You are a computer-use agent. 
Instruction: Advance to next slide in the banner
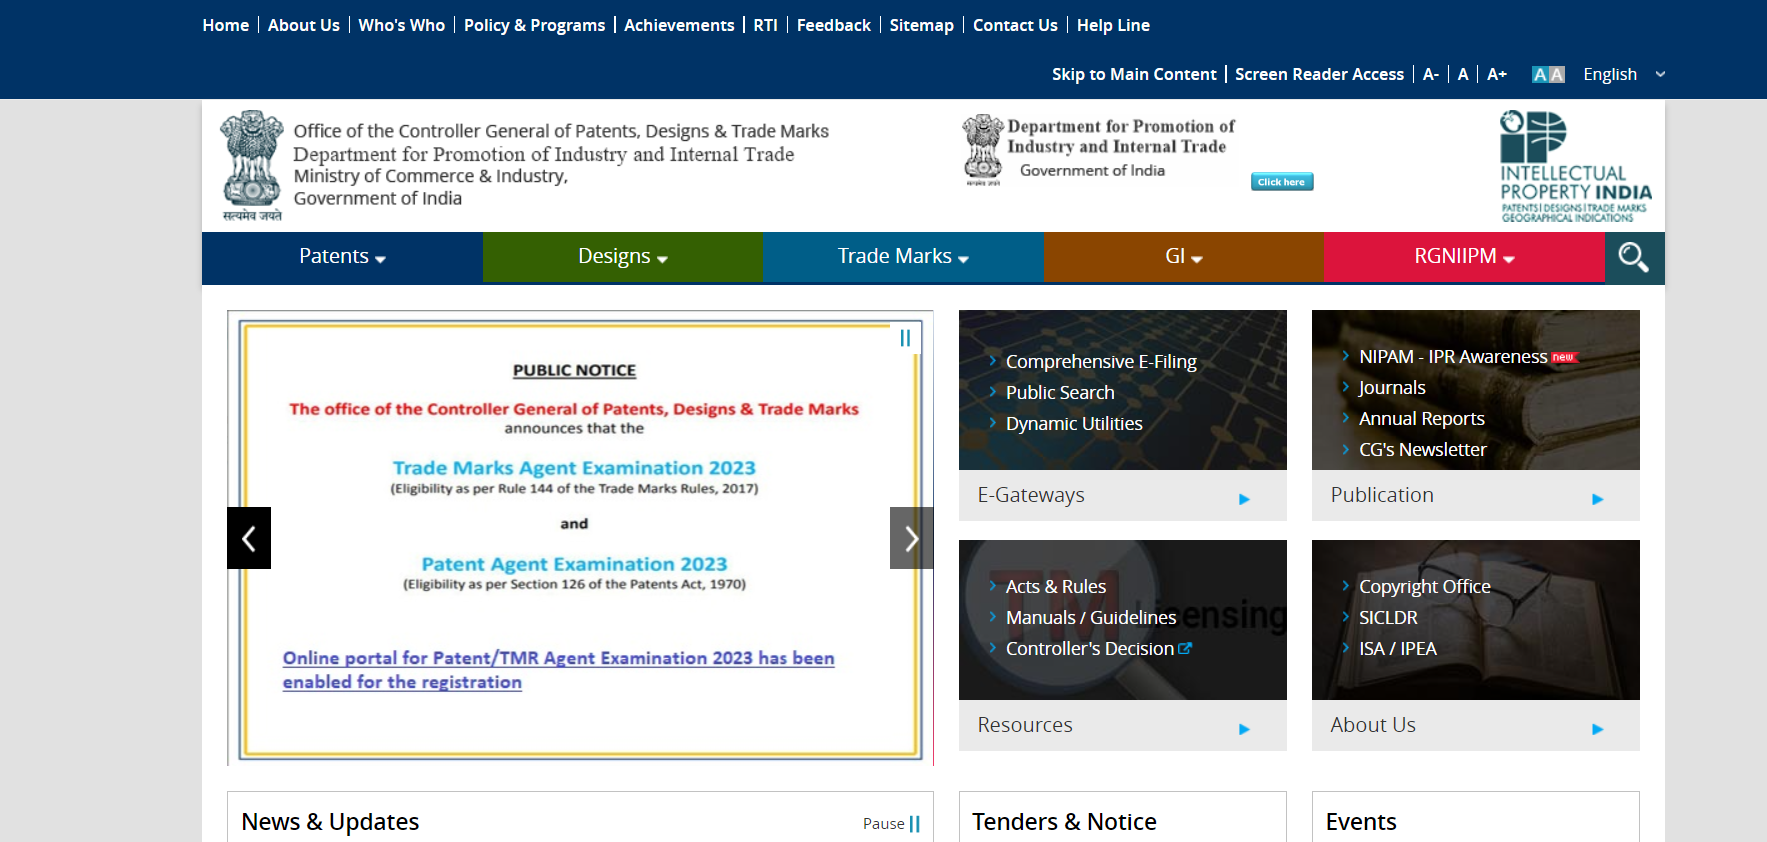[x=911, y=538]
